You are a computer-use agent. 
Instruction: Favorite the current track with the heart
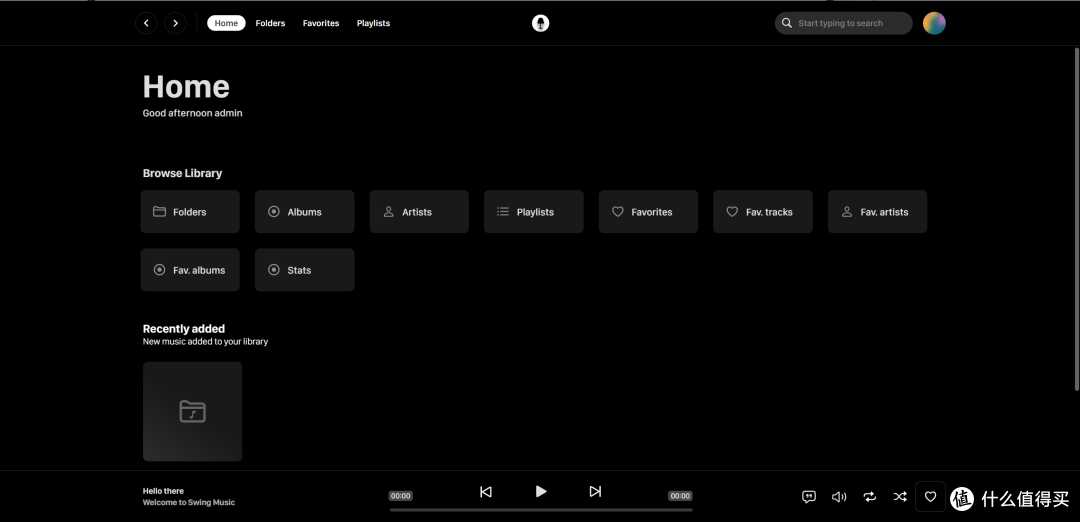(931, 497)
